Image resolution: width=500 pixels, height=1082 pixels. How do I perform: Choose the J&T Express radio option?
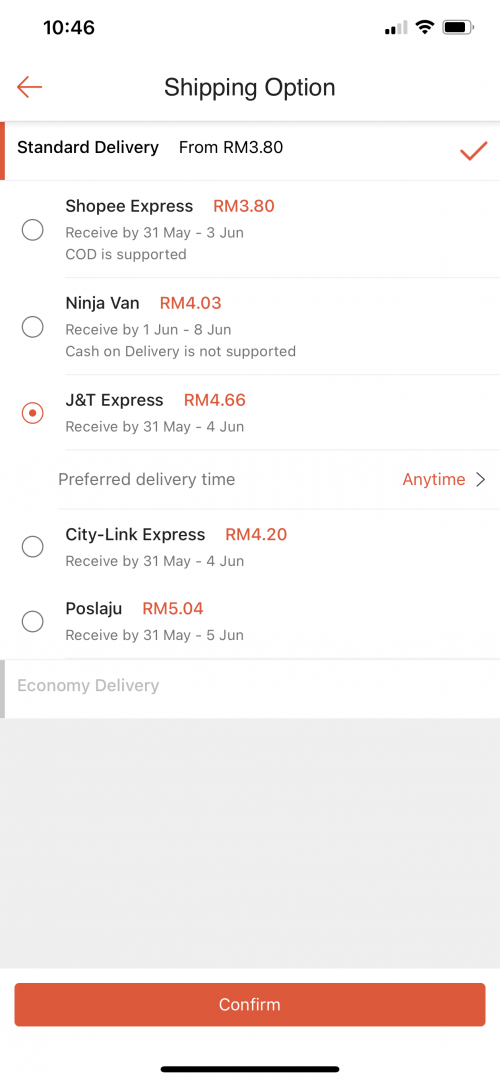coord(32,413)
